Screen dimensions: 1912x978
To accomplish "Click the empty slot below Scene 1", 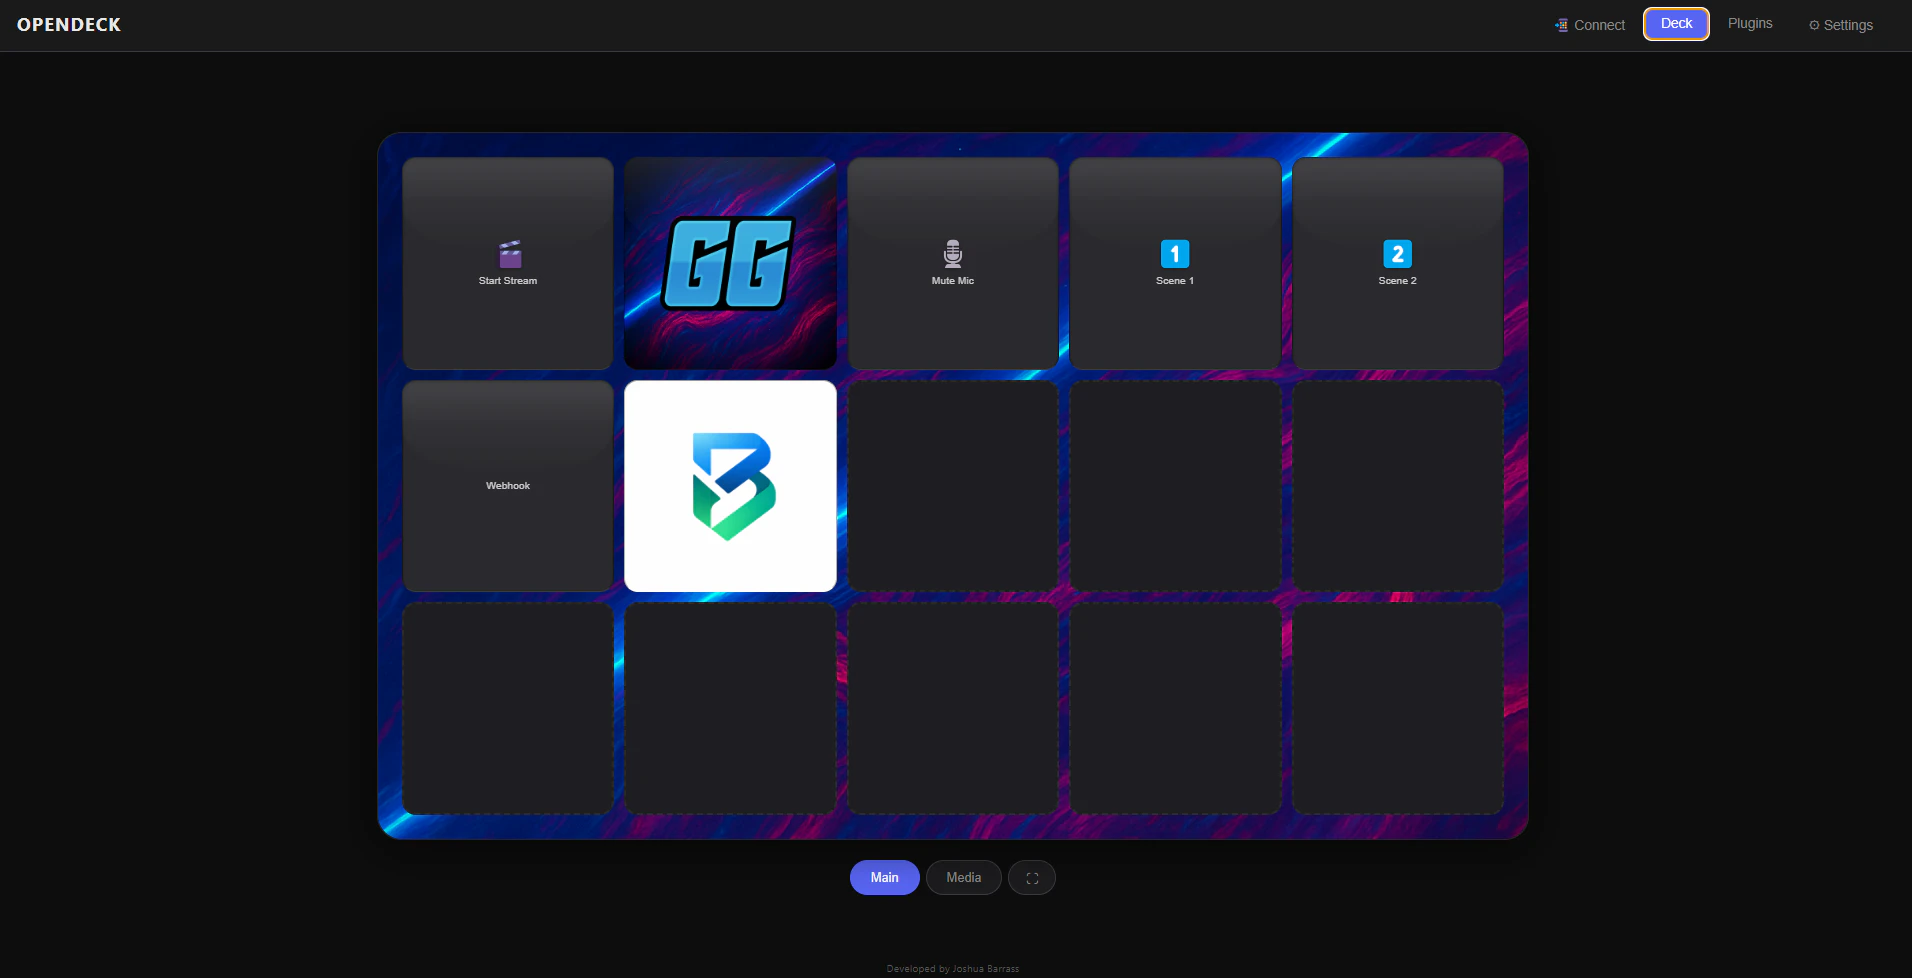I will point(1174,486).
